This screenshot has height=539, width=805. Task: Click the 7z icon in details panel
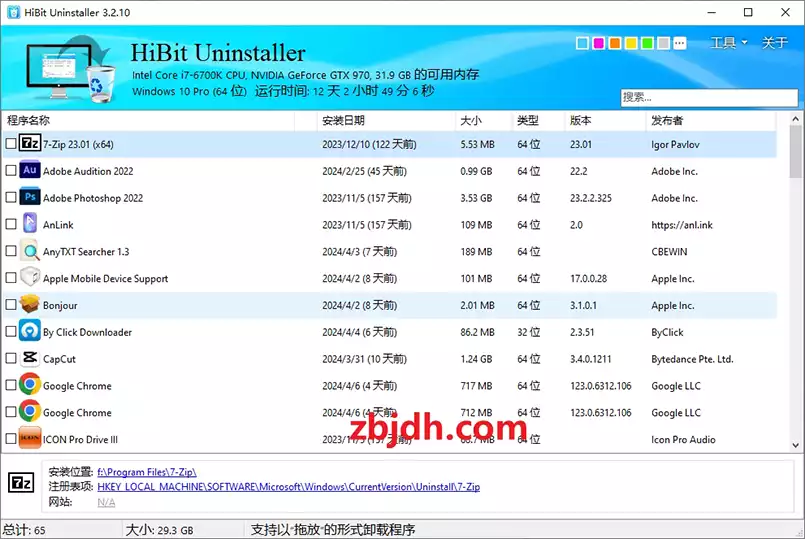[x=21, y=483]
